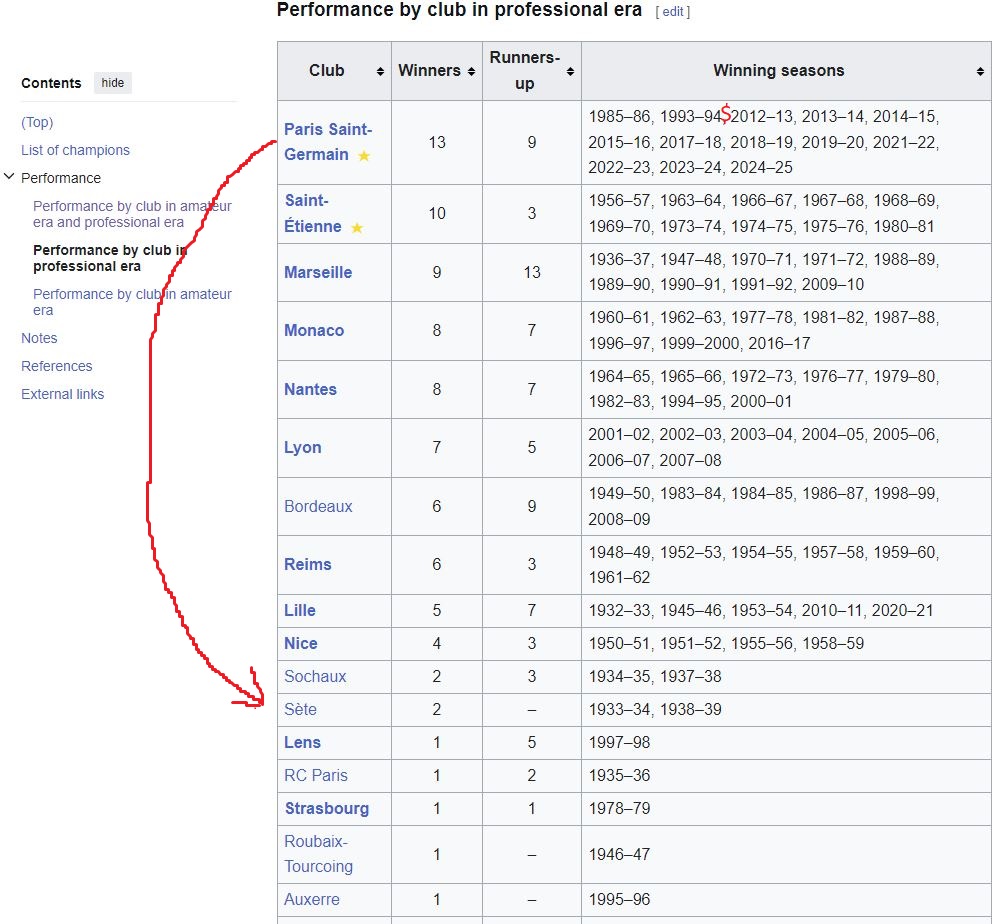Open the Nice club page
Image resolution: width=1007 pixels, height=924 pixels.
[x=301, y=643]
